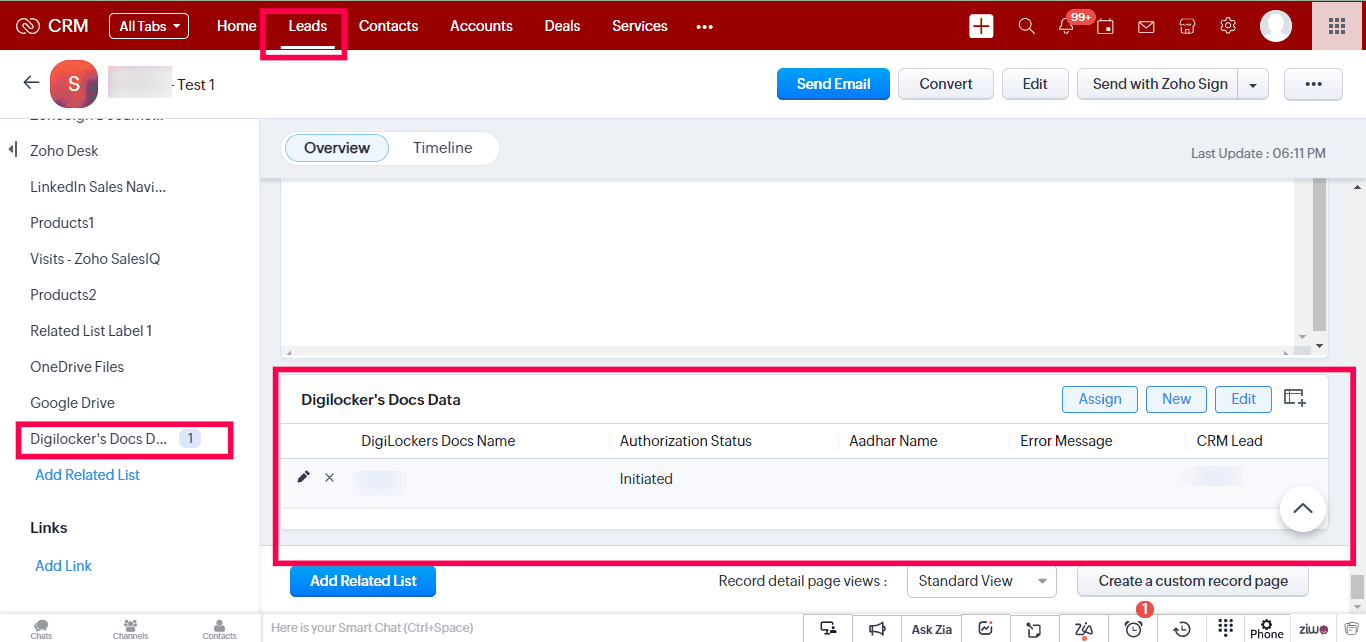The height and width of the screenshot is (642, 1366).
Task: Click Assign in Digilocker's Docs Data
Action: click(1100, 399)
